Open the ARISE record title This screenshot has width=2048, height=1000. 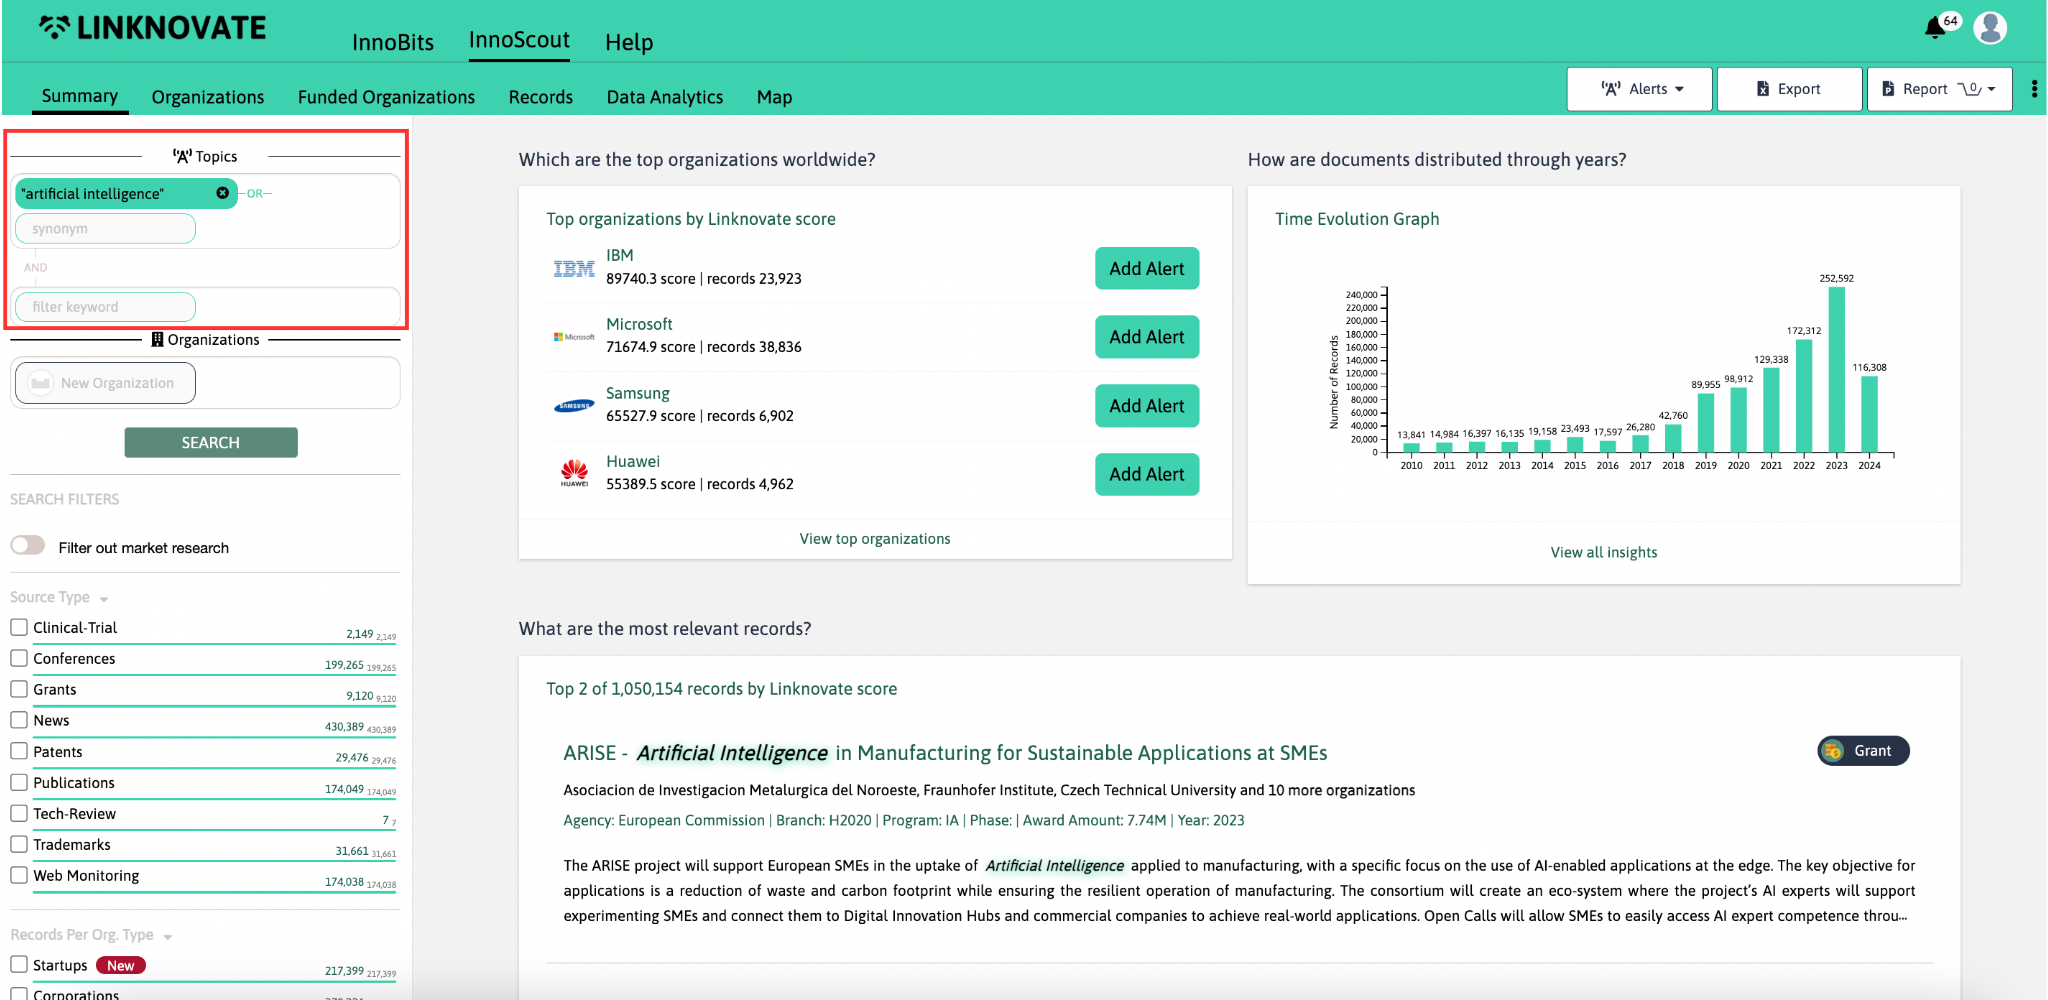(945, 753)
